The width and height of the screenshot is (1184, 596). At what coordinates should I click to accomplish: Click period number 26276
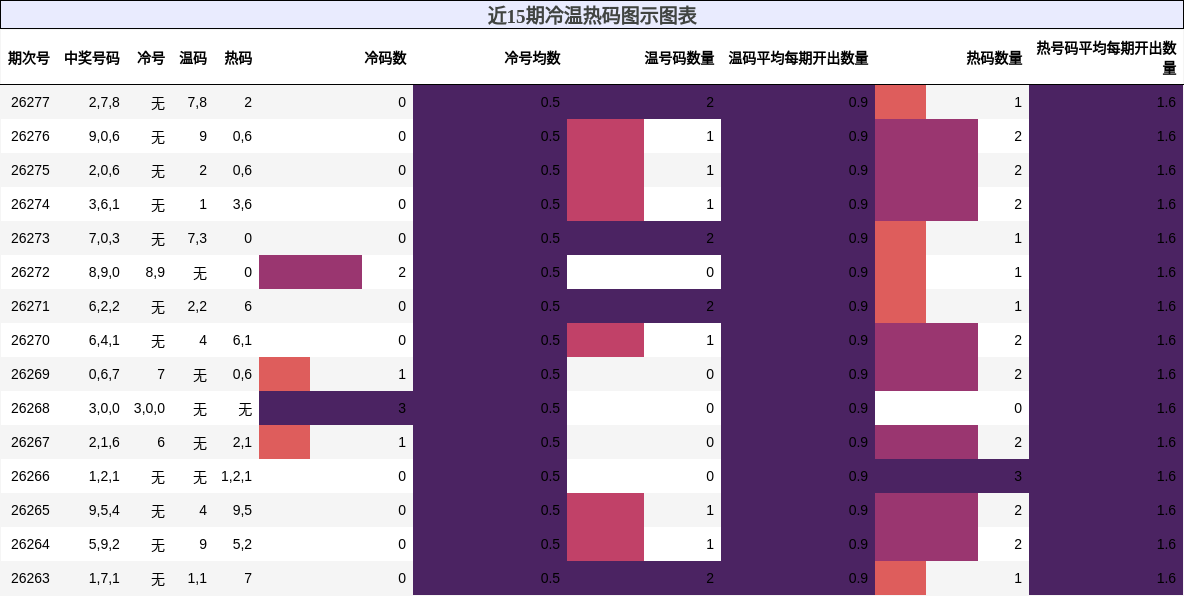tap(30, 136)
